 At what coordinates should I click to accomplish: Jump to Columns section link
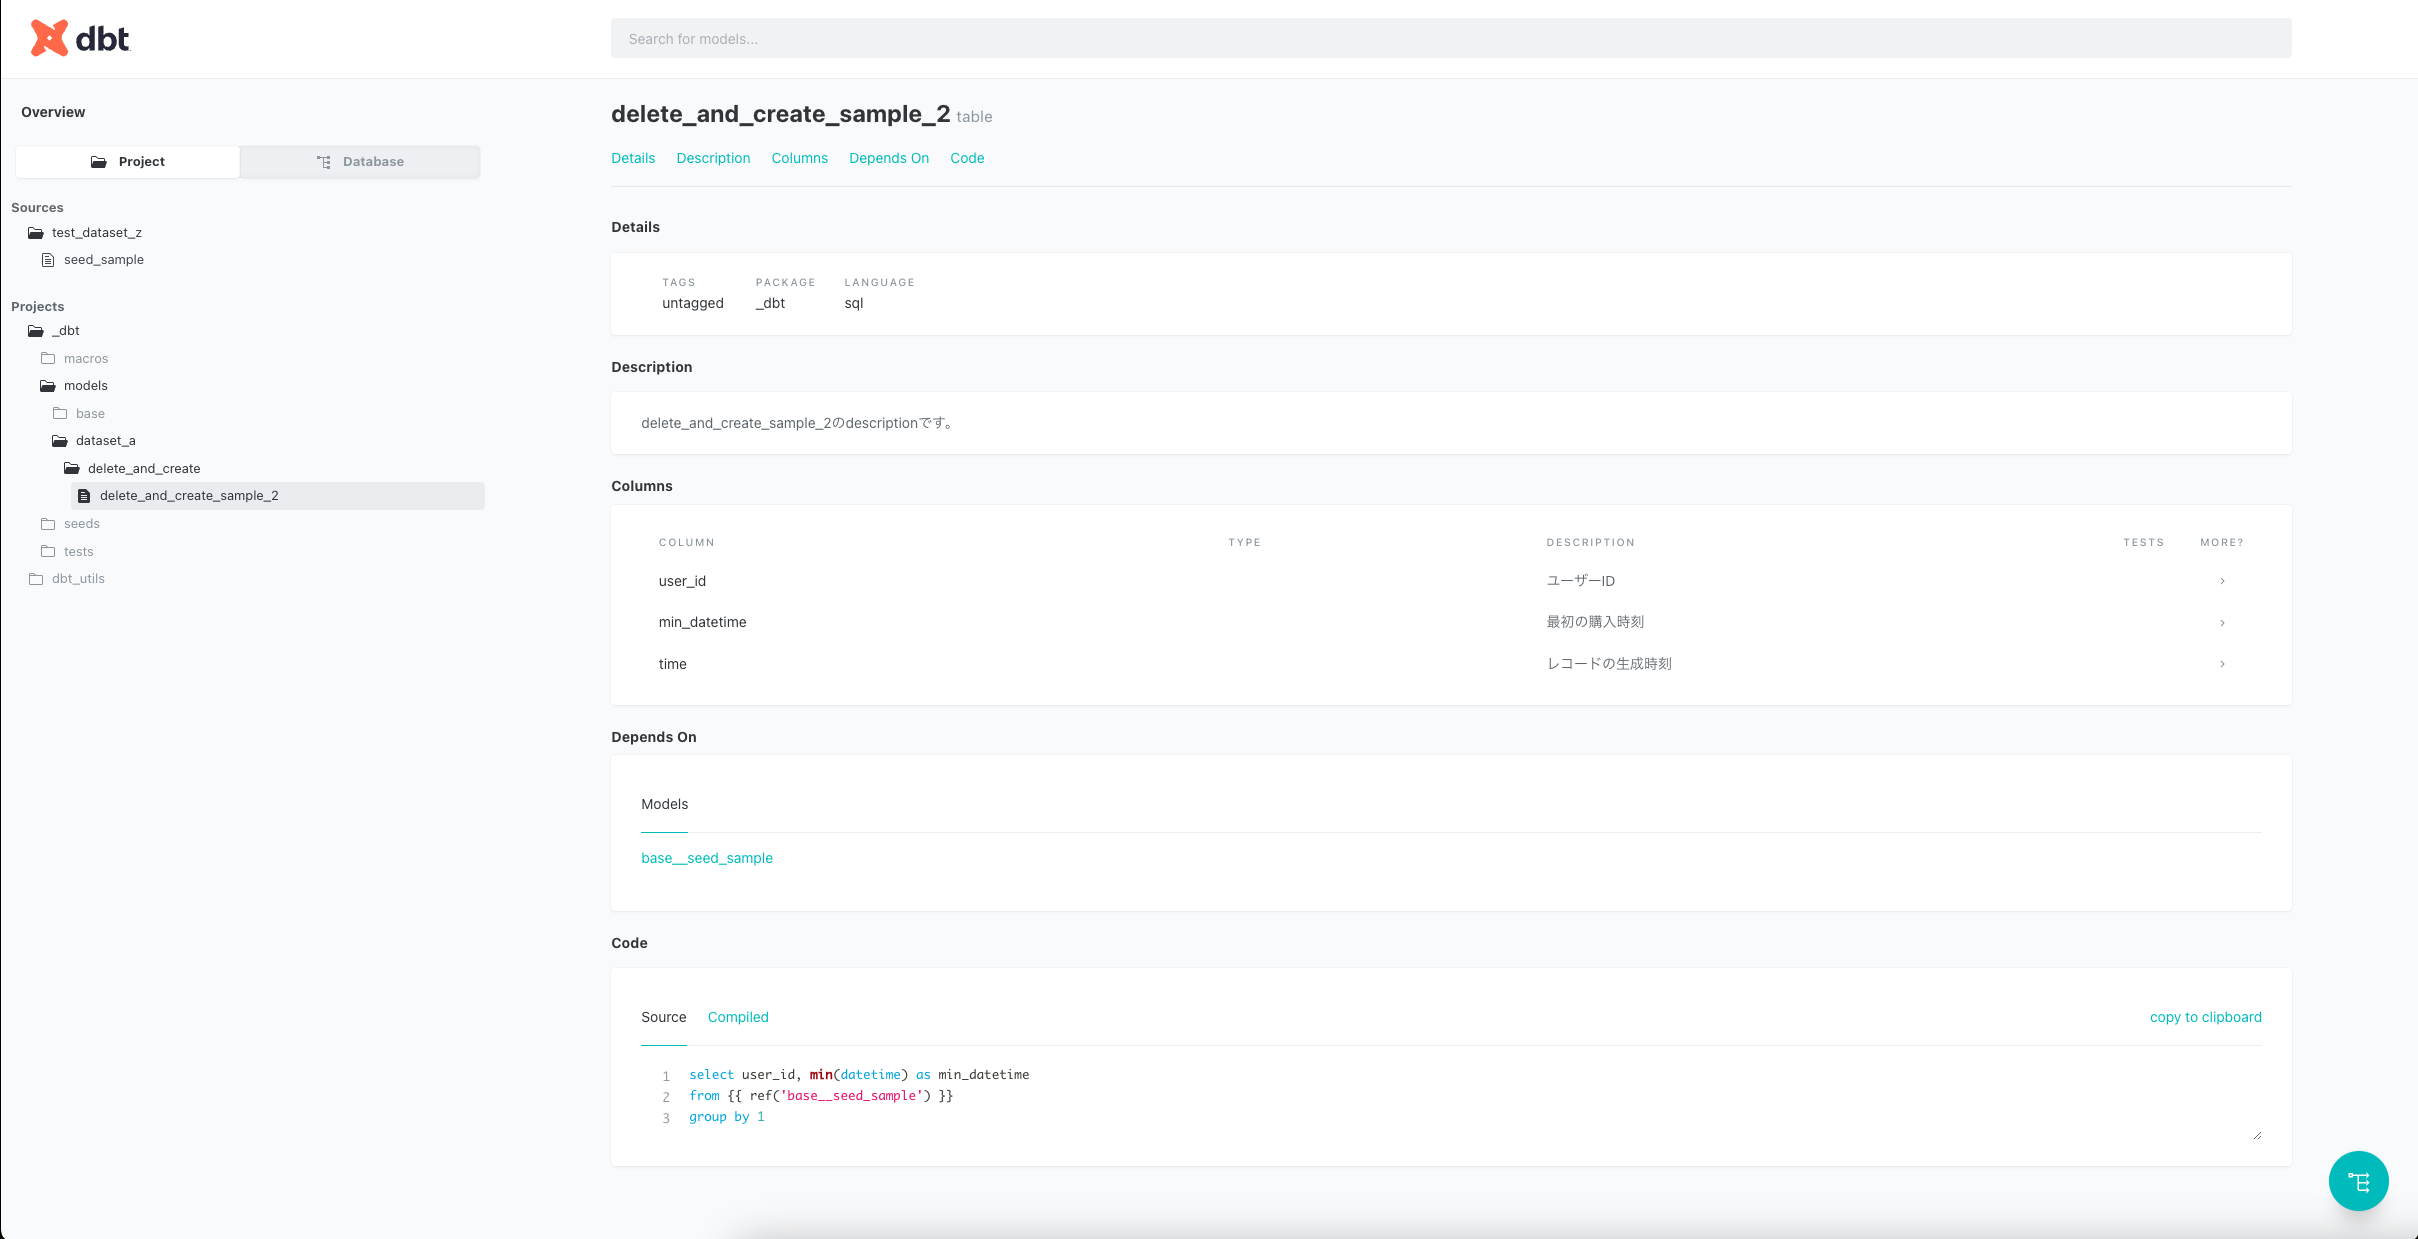coord(799,158)
